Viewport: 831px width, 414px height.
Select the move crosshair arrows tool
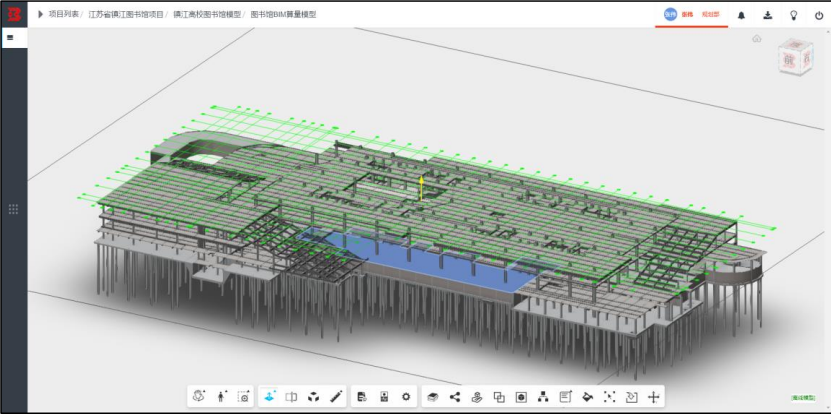click(x=653, y=396)
